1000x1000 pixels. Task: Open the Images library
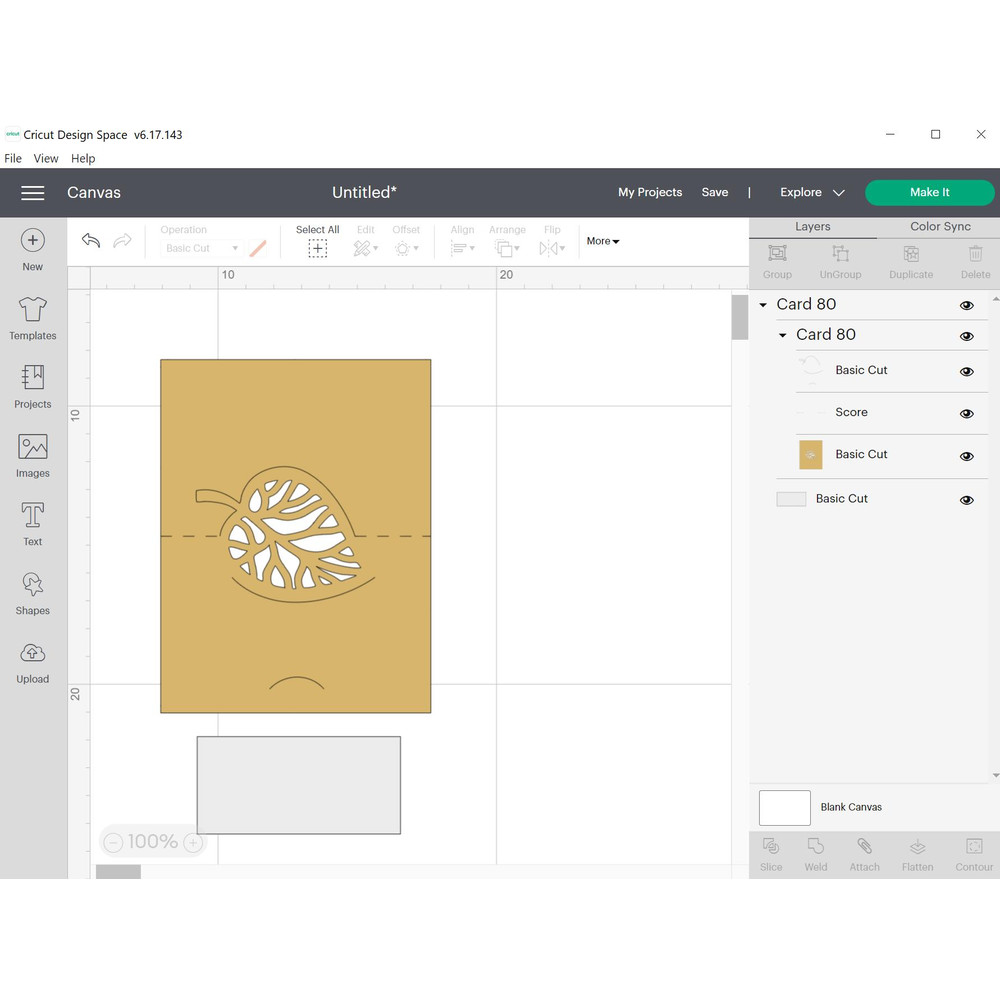(x=33, y=456)
